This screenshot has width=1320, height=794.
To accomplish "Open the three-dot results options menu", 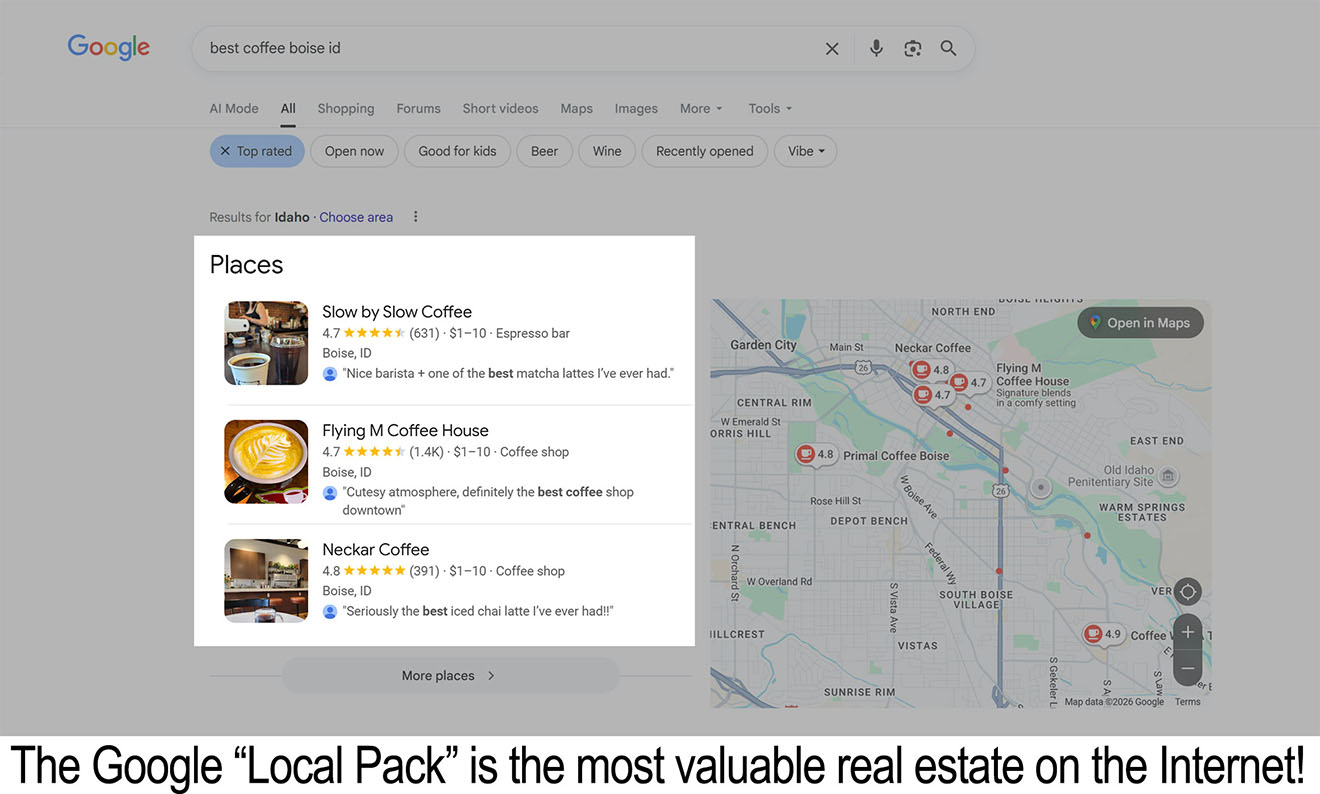I will pos(416,217).
